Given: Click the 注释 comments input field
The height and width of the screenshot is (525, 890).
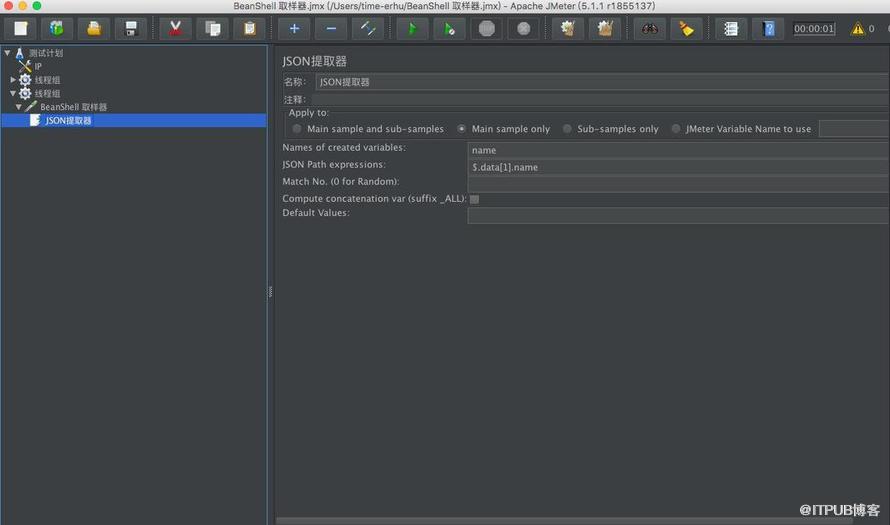Looking at the screenshot, I should pyautogui.click(x=600, y=99).
